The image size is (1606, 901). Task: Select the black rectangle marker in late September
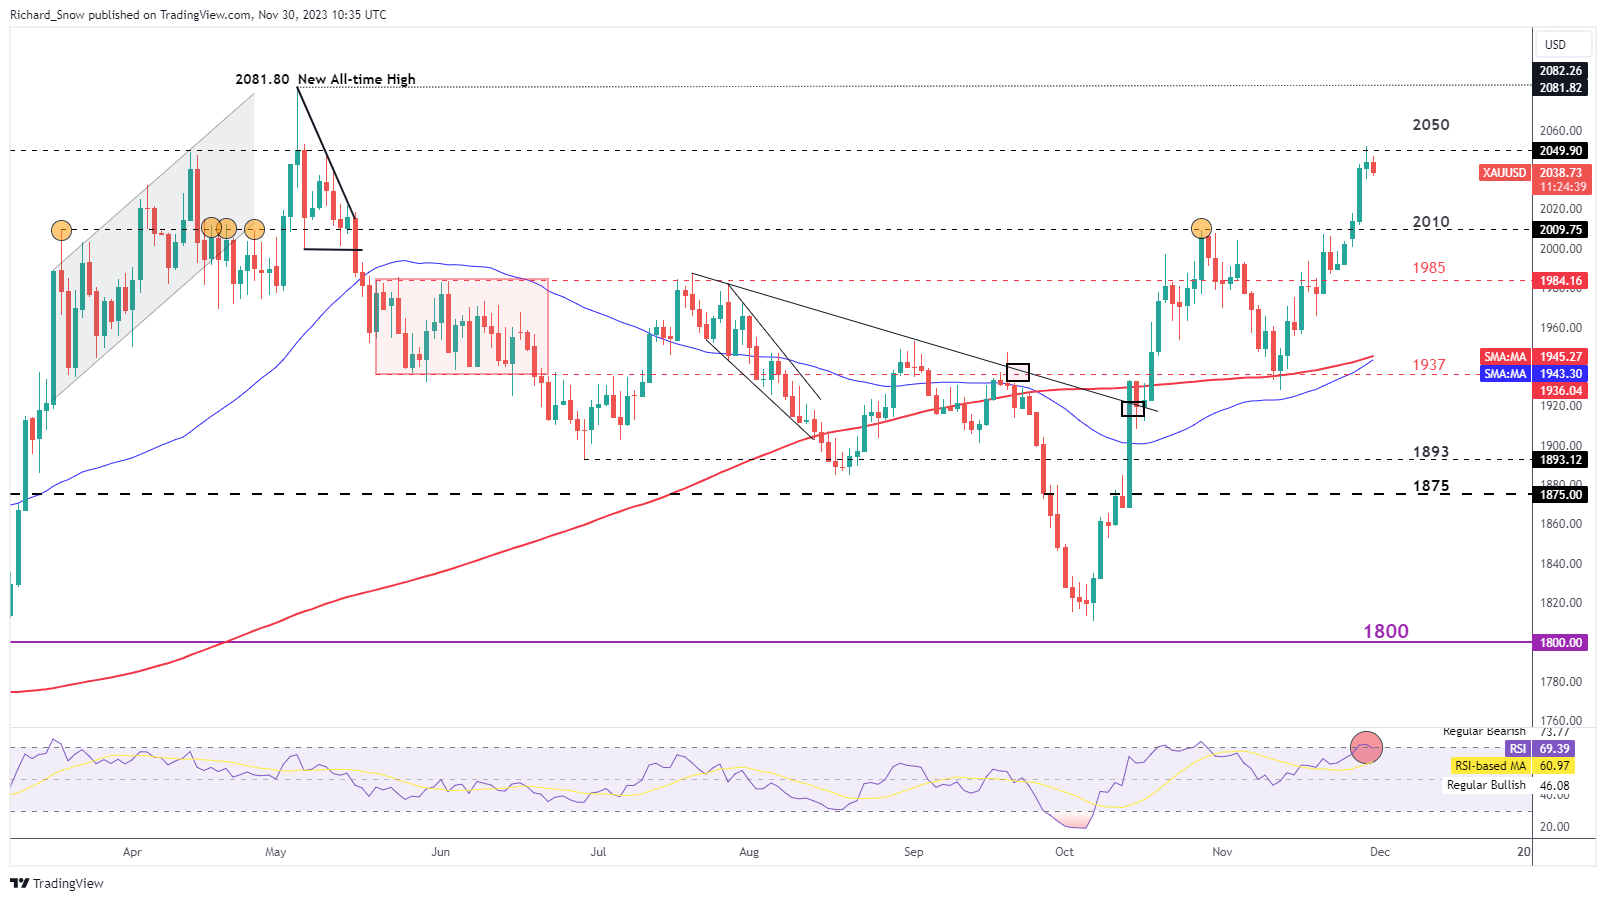click(x=1018, y=372)
